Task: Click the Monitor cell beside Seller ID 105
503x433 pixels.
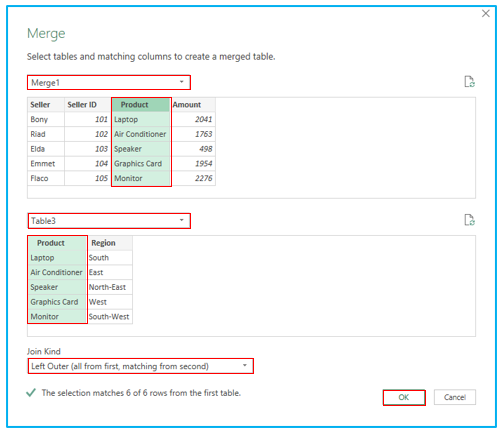Action: click(x=141, y=178)
